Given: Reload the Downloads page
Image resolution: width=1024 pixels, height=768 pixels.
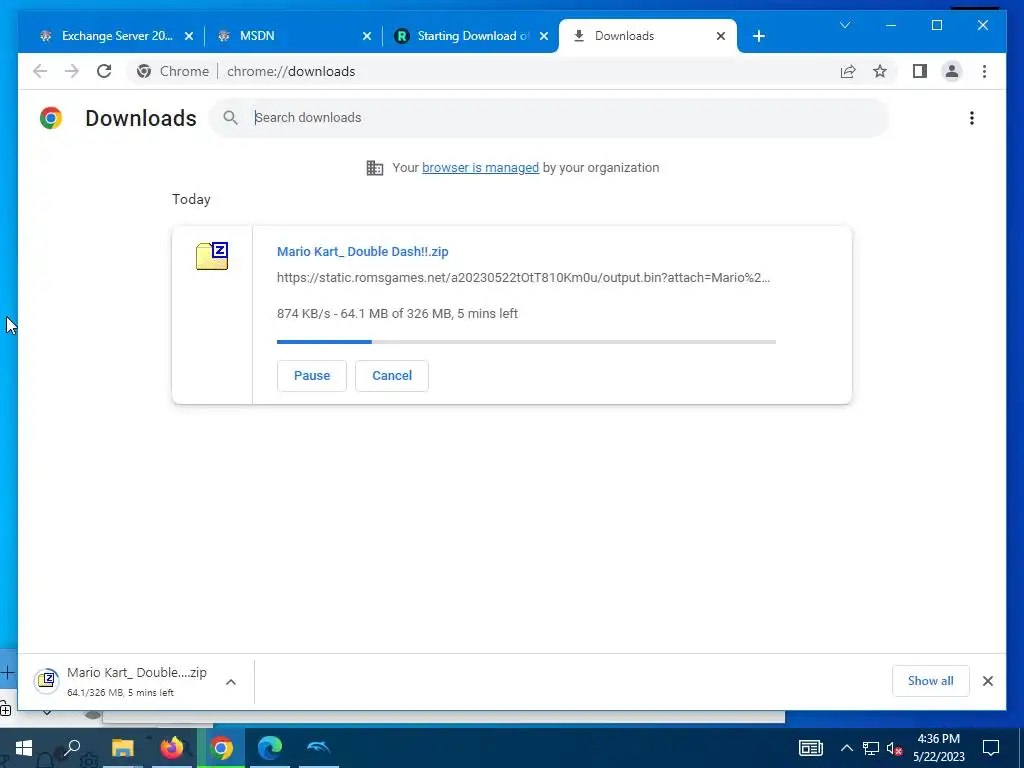Looking at the screenshot, I should pos(104,71).
